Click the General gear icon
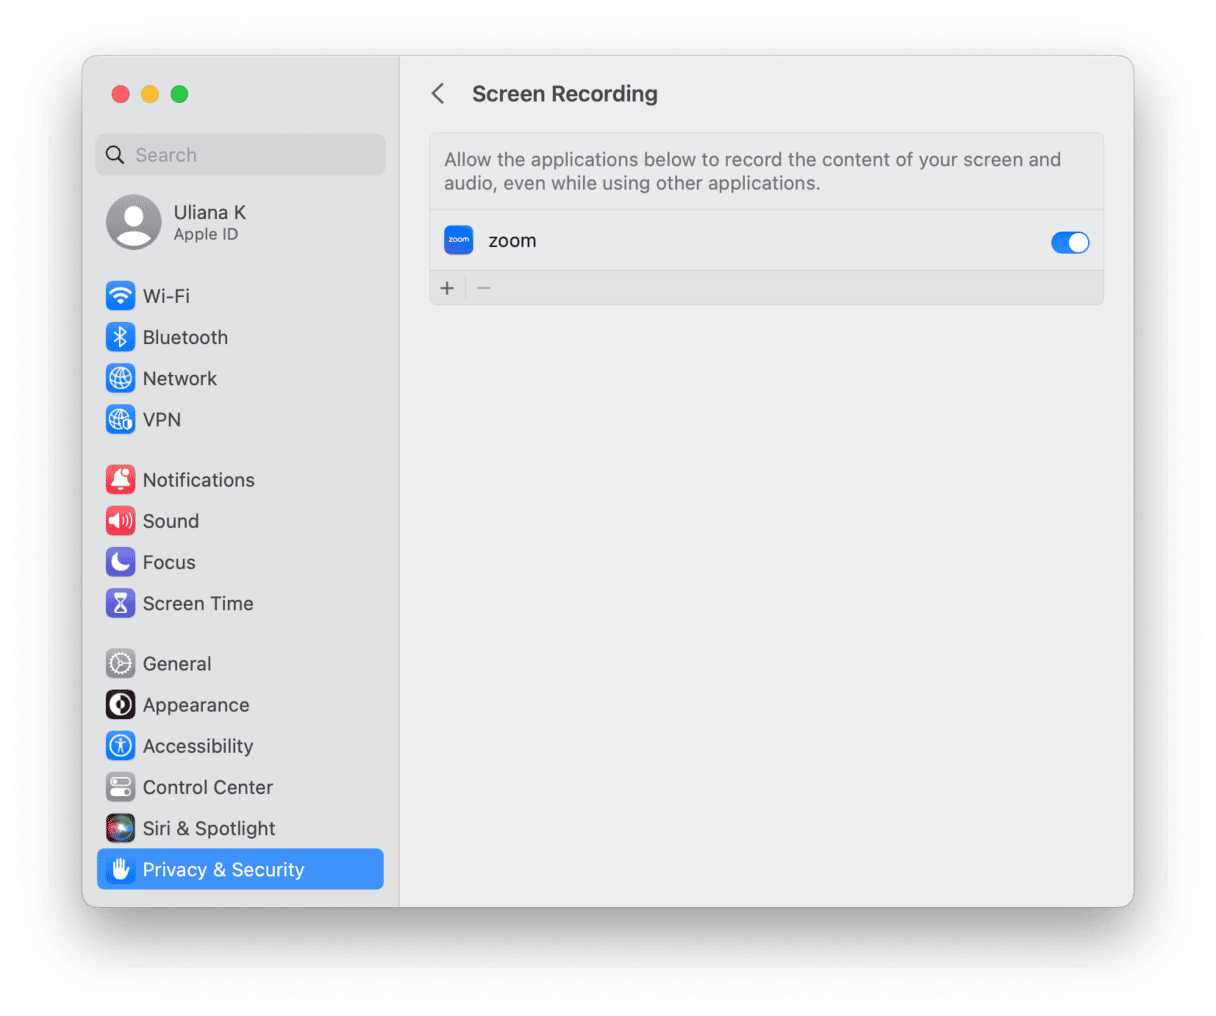Viewport: 1216px width, 1016px height. [120, 664]
